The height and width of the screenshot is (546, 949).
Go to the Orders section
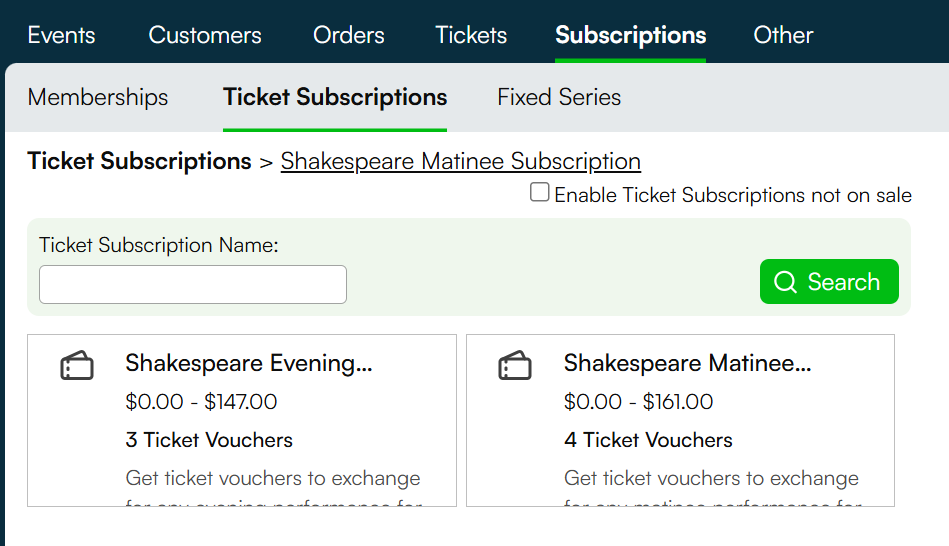pyautogui.click(x=349, y=35)
